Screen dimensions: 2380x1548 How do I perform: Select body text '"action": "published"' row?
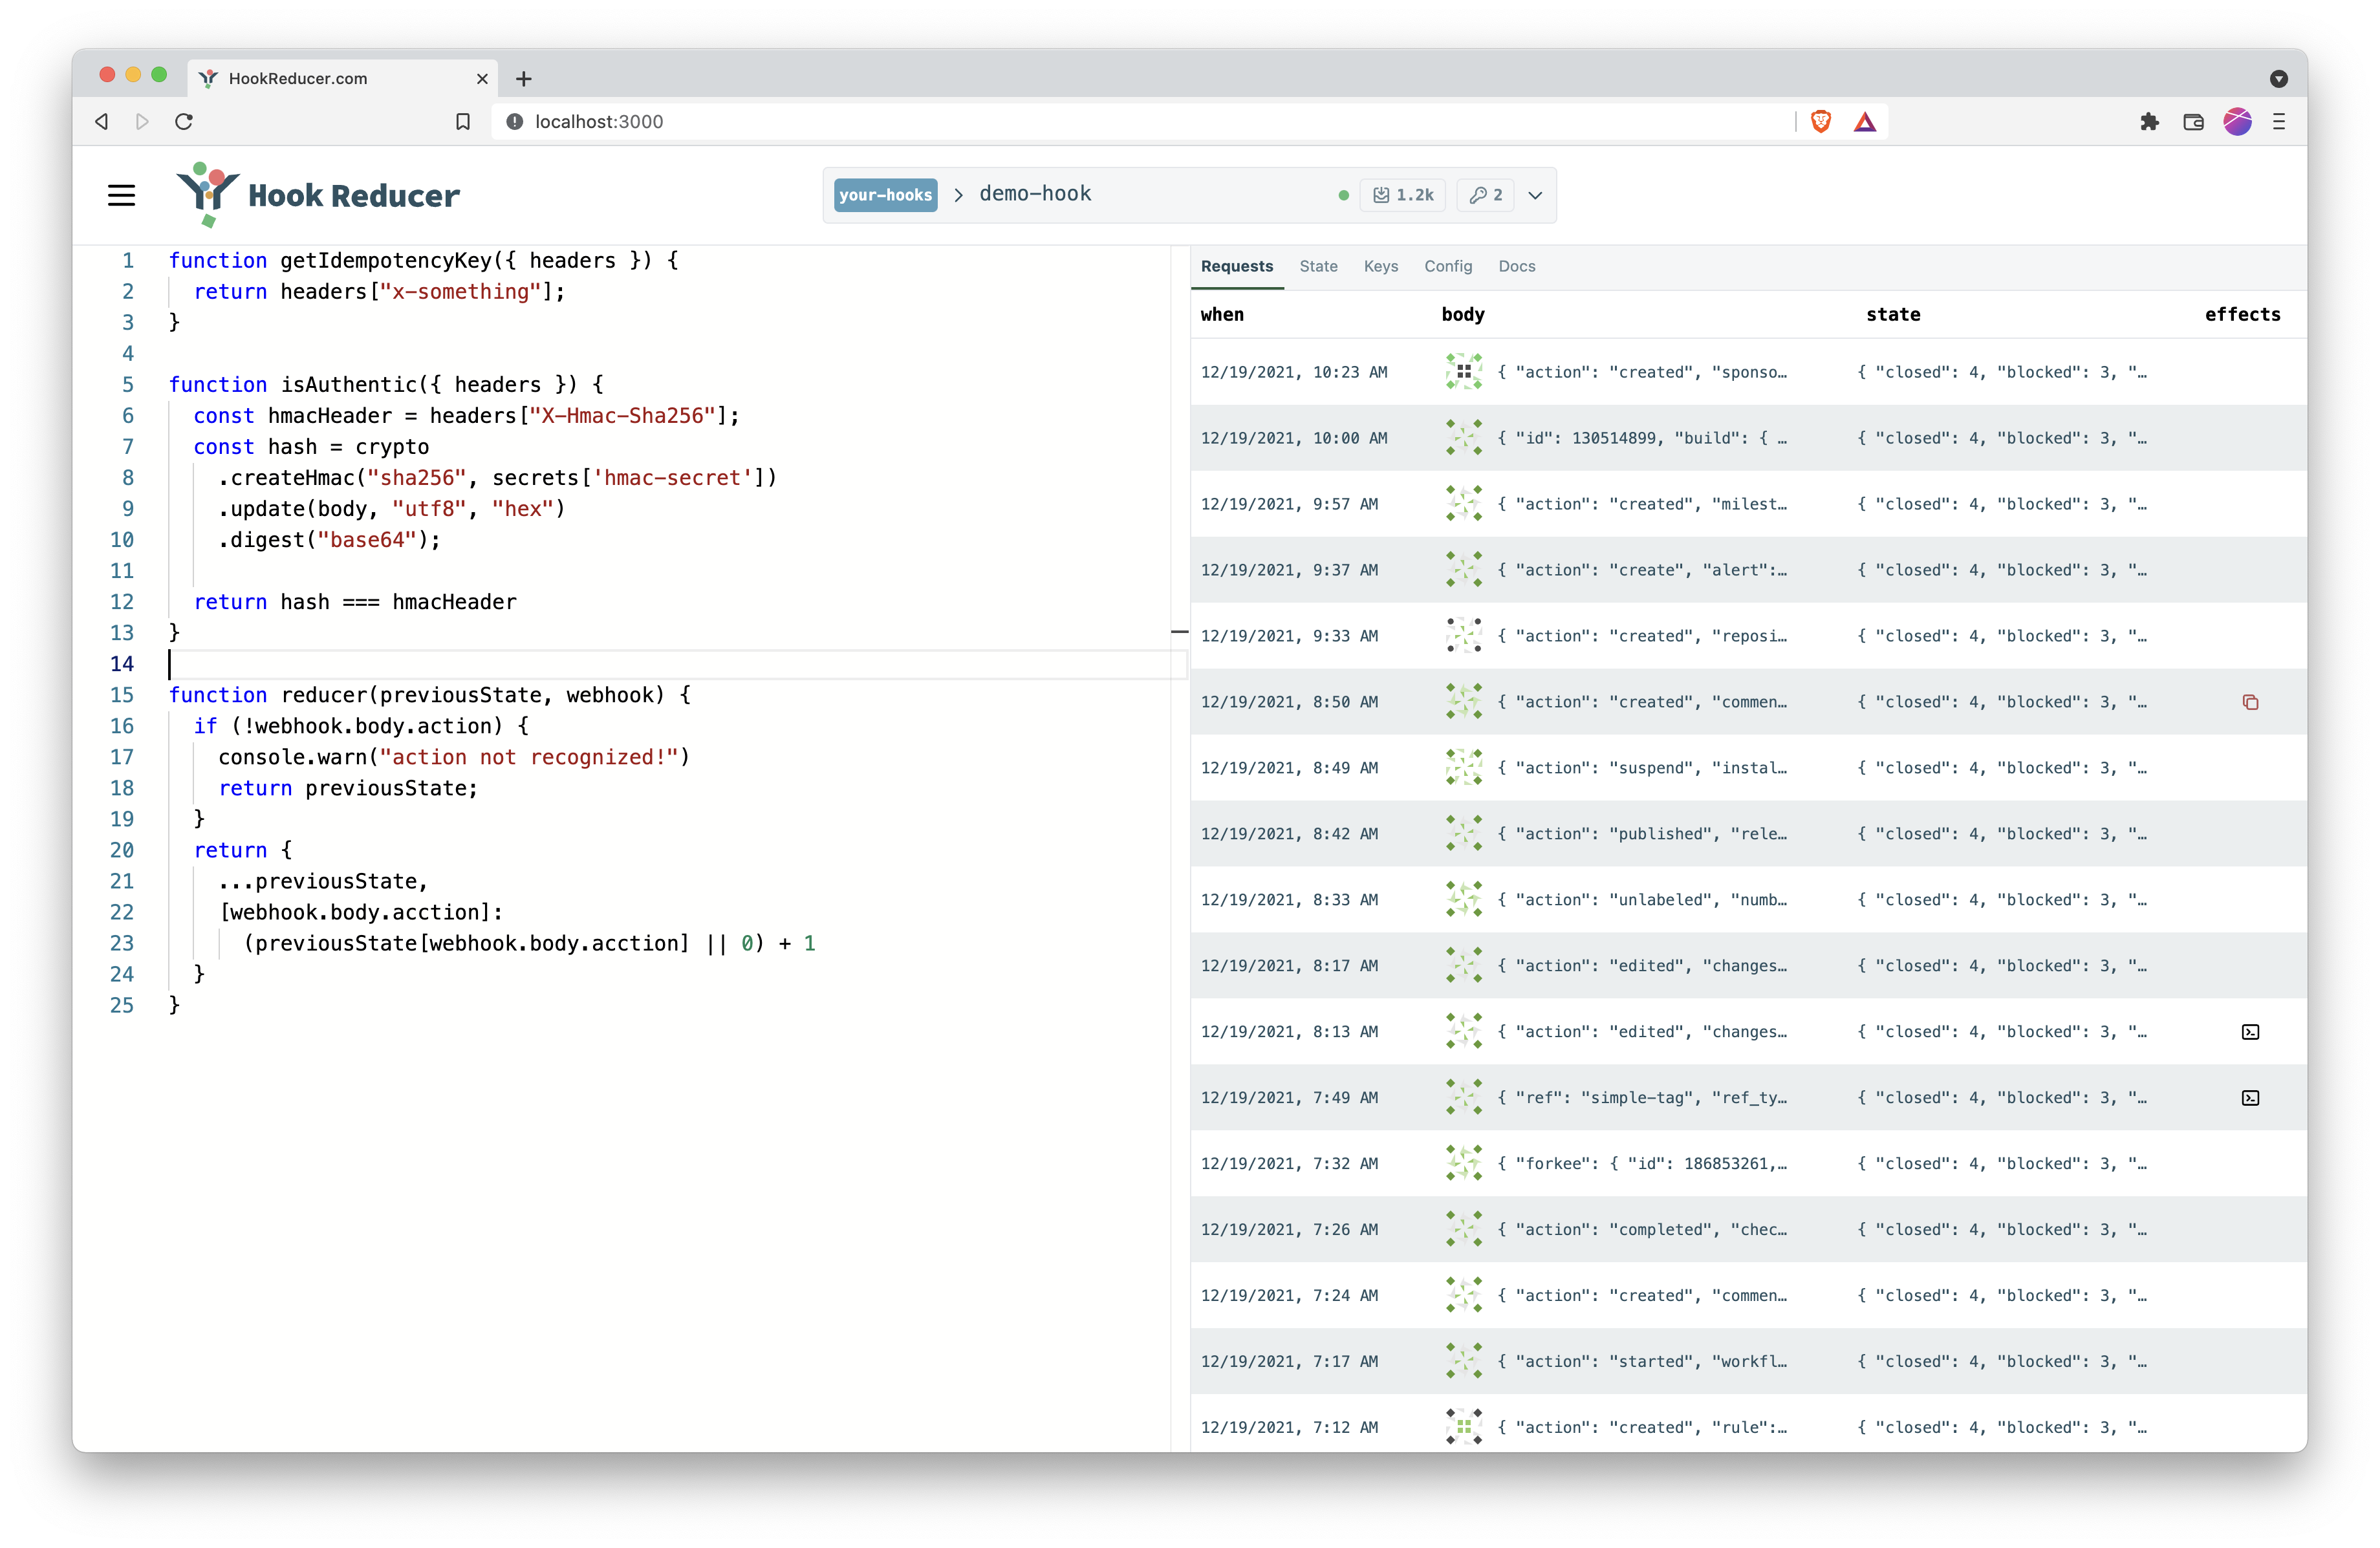(1642, 834)
